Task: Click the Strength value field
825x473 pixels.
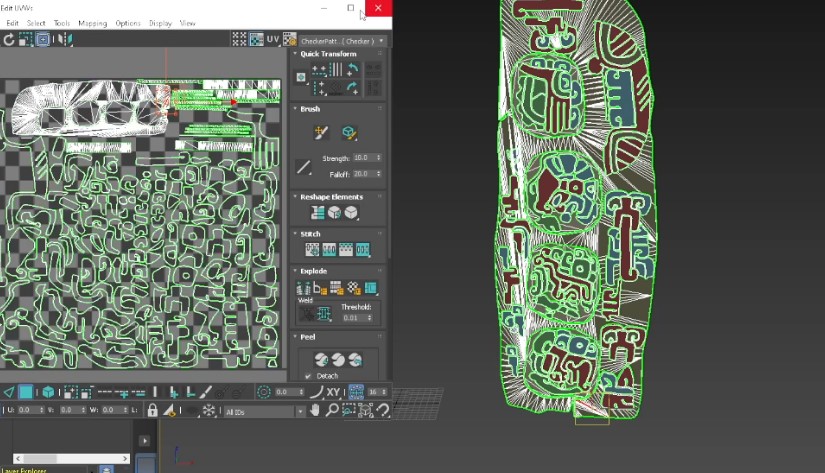Action: [x=364, y=158]
